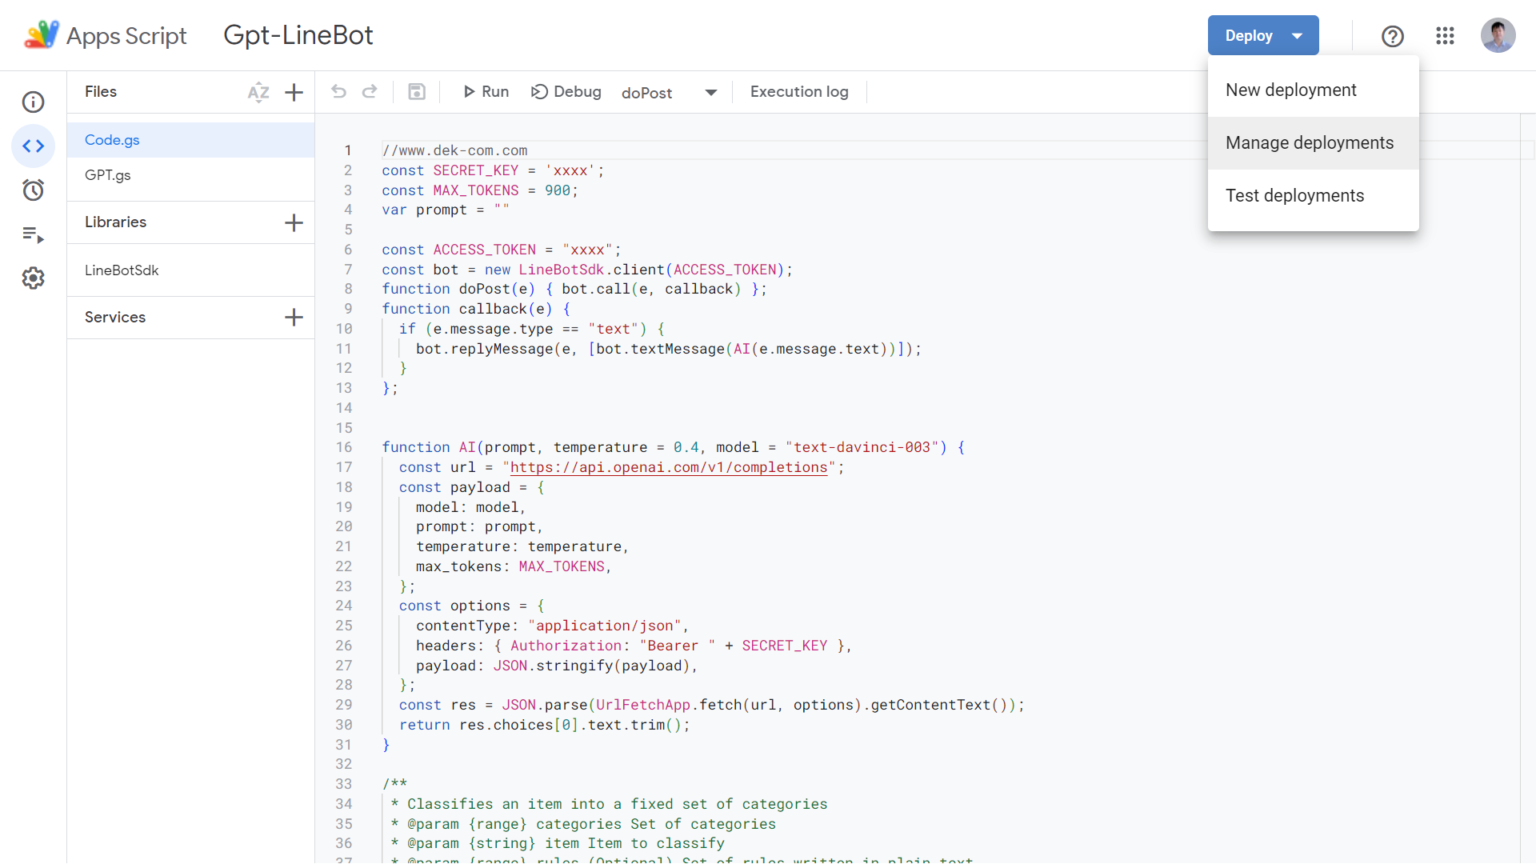Click the Gpt-LineBot project title
The width and height of the screenshot is (1536, 864).
point(298,36)
